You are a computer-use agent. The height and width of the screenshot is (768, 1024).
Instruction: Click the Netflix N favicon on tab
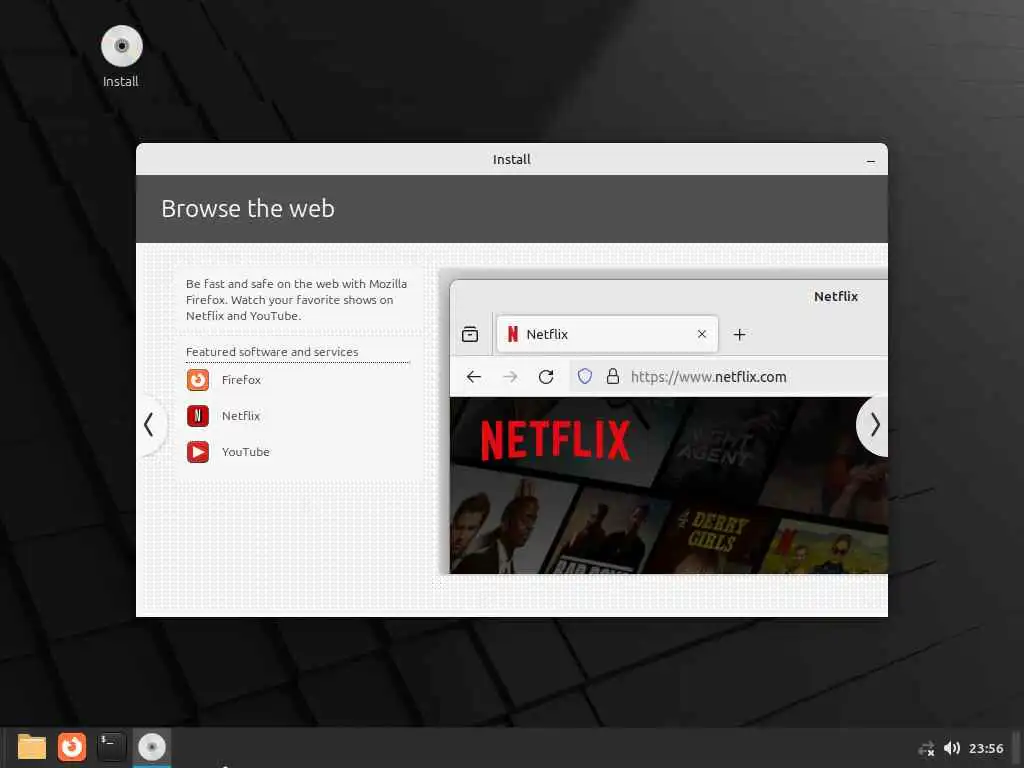(513, 334)
